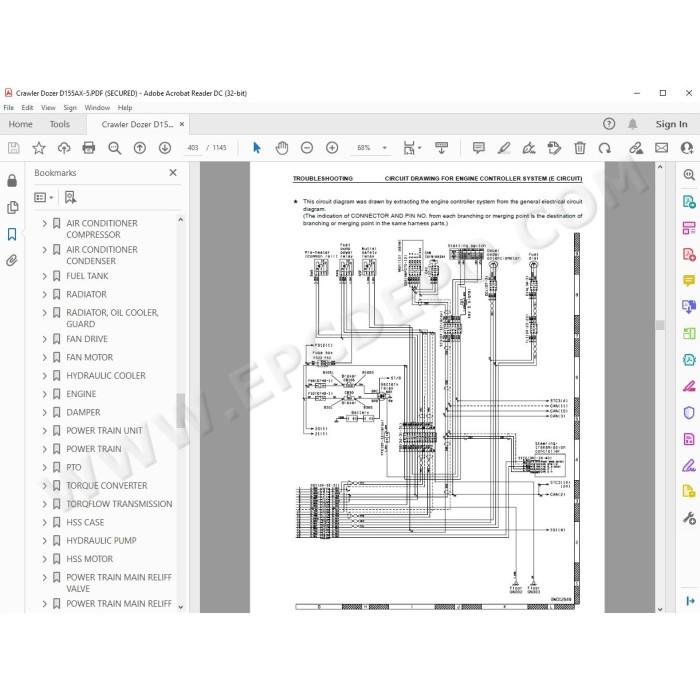Add bookmark star to file

point(39,148)
